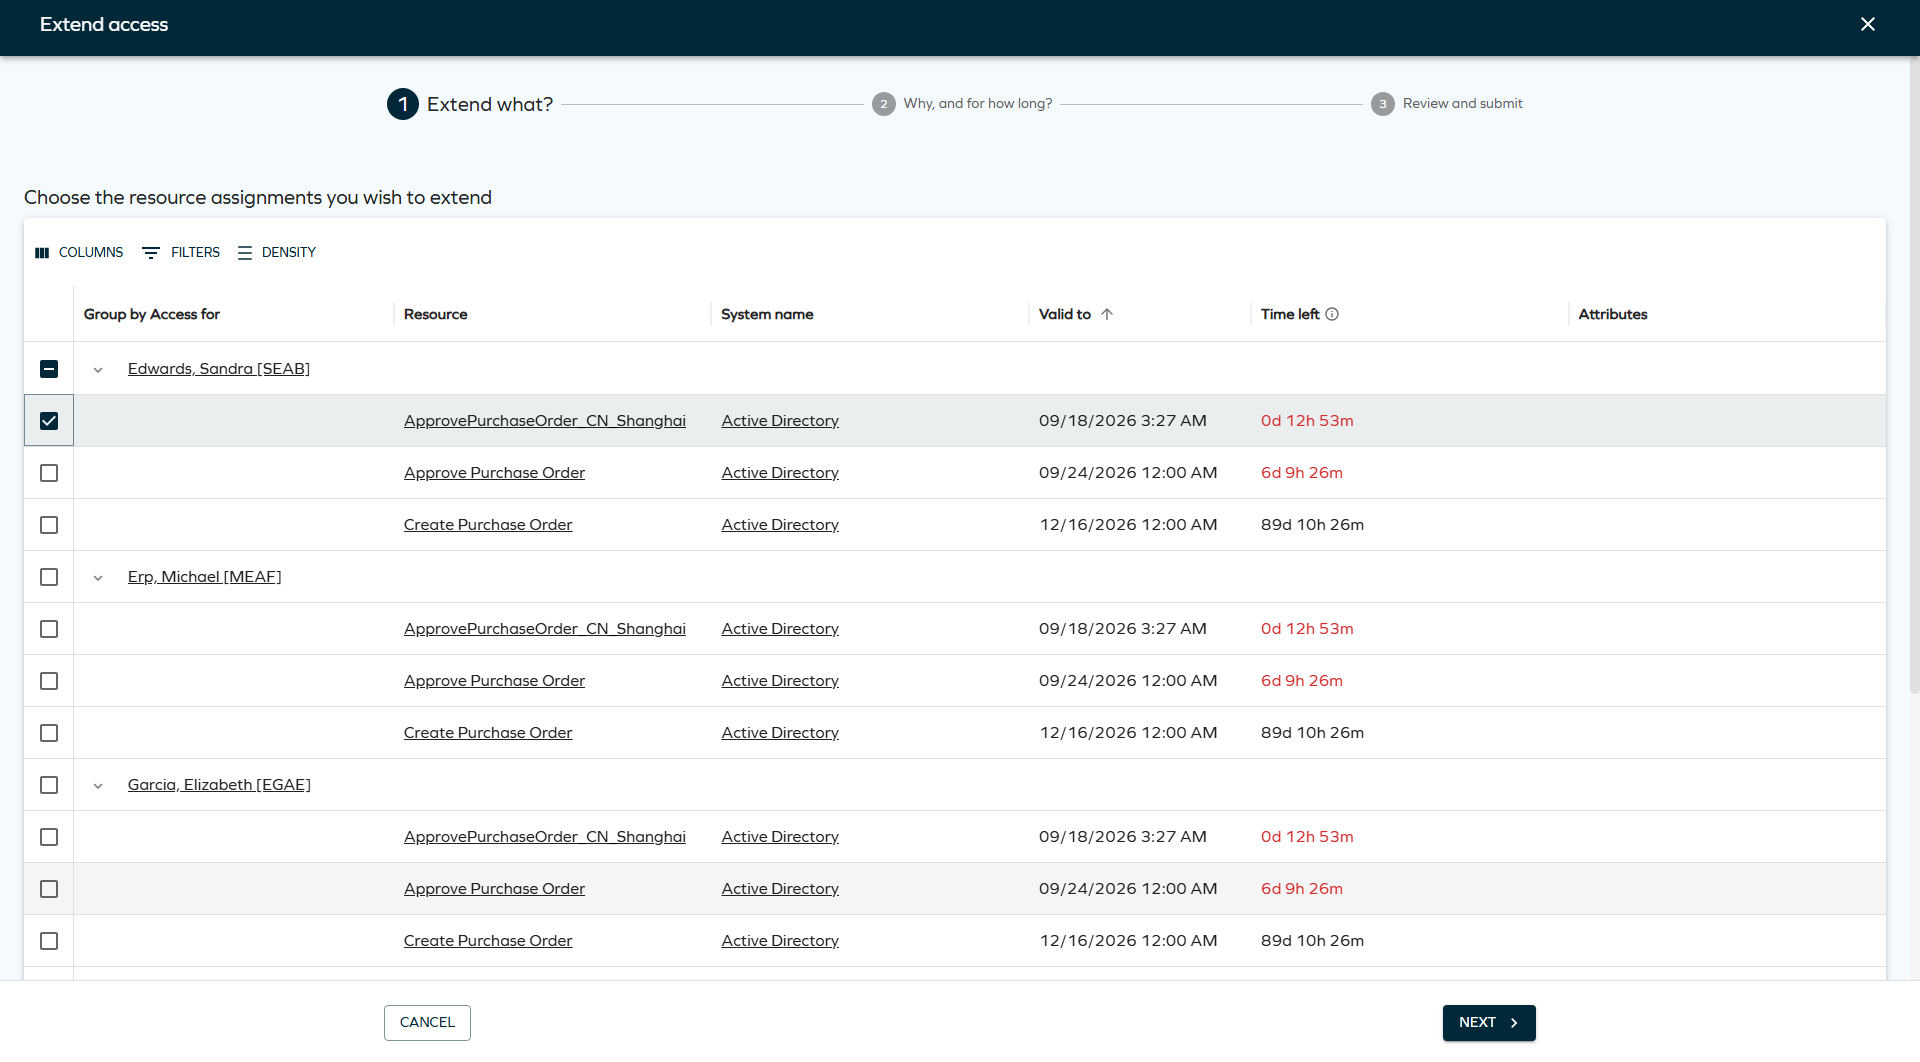The height and width of the screenshot is (1062, 1920).
Task: Check Elizabeth's Create Purchase Order row
Action: (x=49, y=941)
